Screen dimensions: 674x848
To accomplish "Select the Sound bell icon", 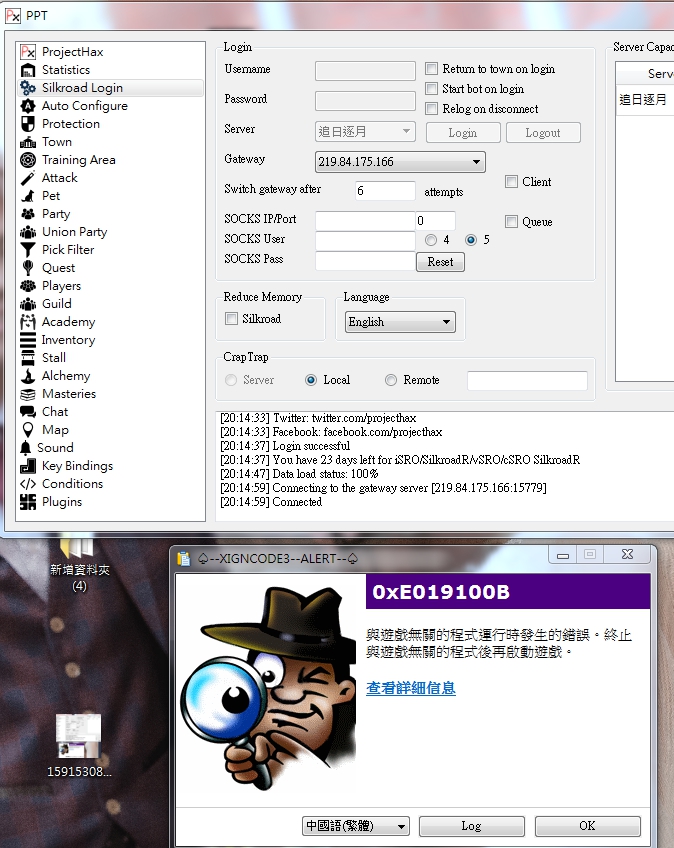I will coord(26,448).
